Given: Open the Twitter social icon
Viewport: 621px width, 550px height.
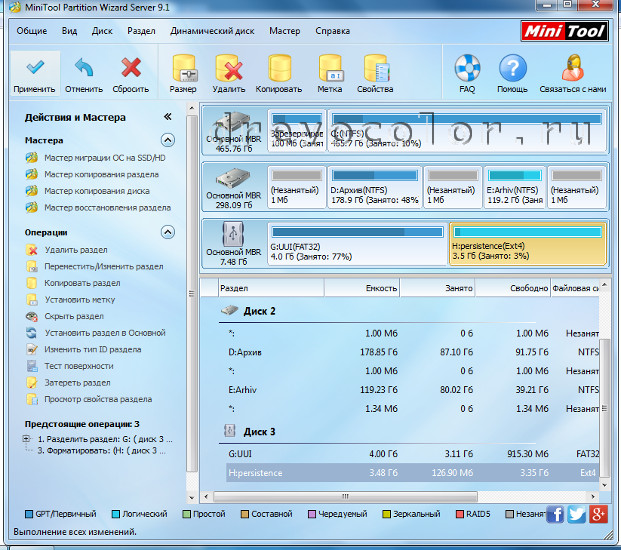Looking at the screenshot, I should [x=577, y=514].
